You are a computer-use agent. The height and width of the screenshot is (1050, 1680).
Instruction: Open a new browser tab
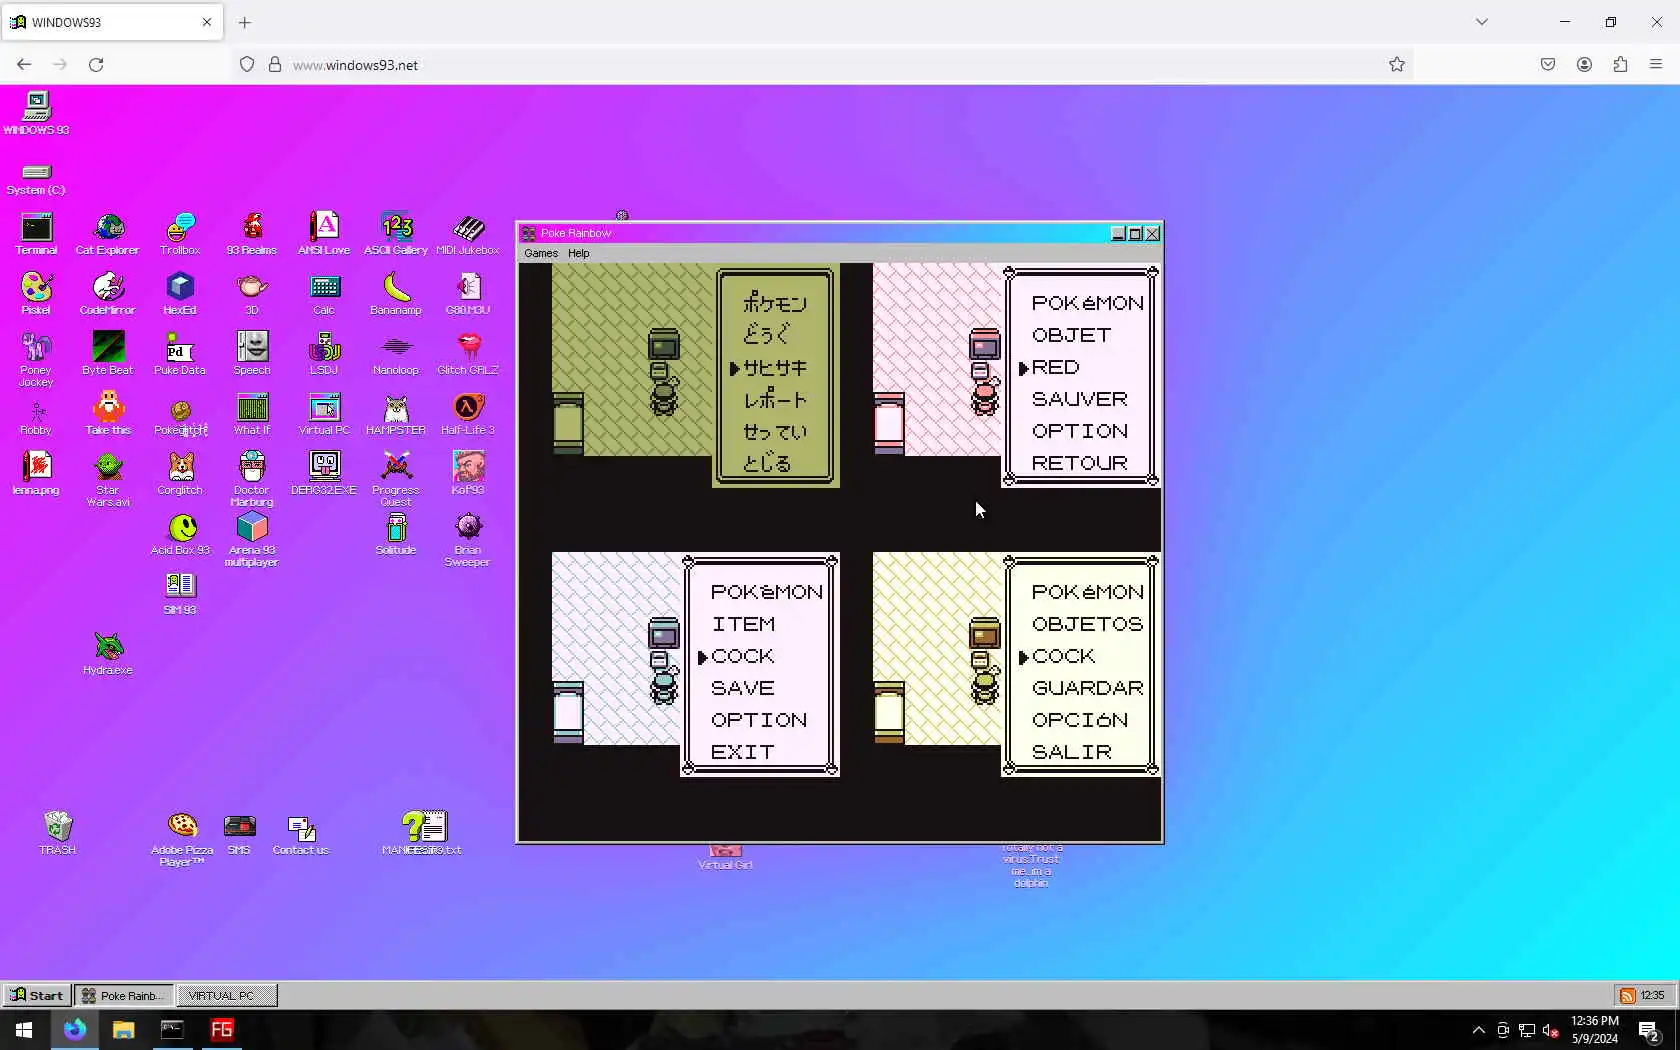pyautogui.click(x=245, y=22)
